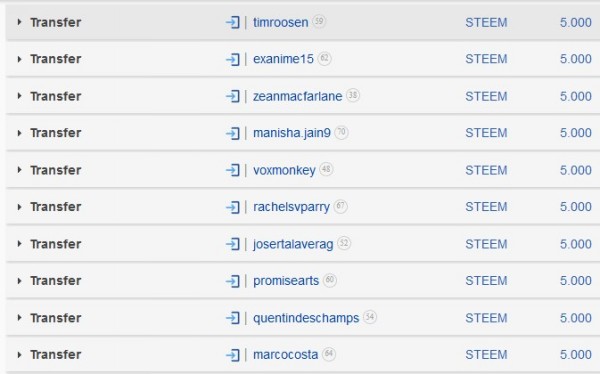This screenshot has height=374, width=600.
Task: Click the incoming-transfer icon beside timroosen
Action: (233, 23)
